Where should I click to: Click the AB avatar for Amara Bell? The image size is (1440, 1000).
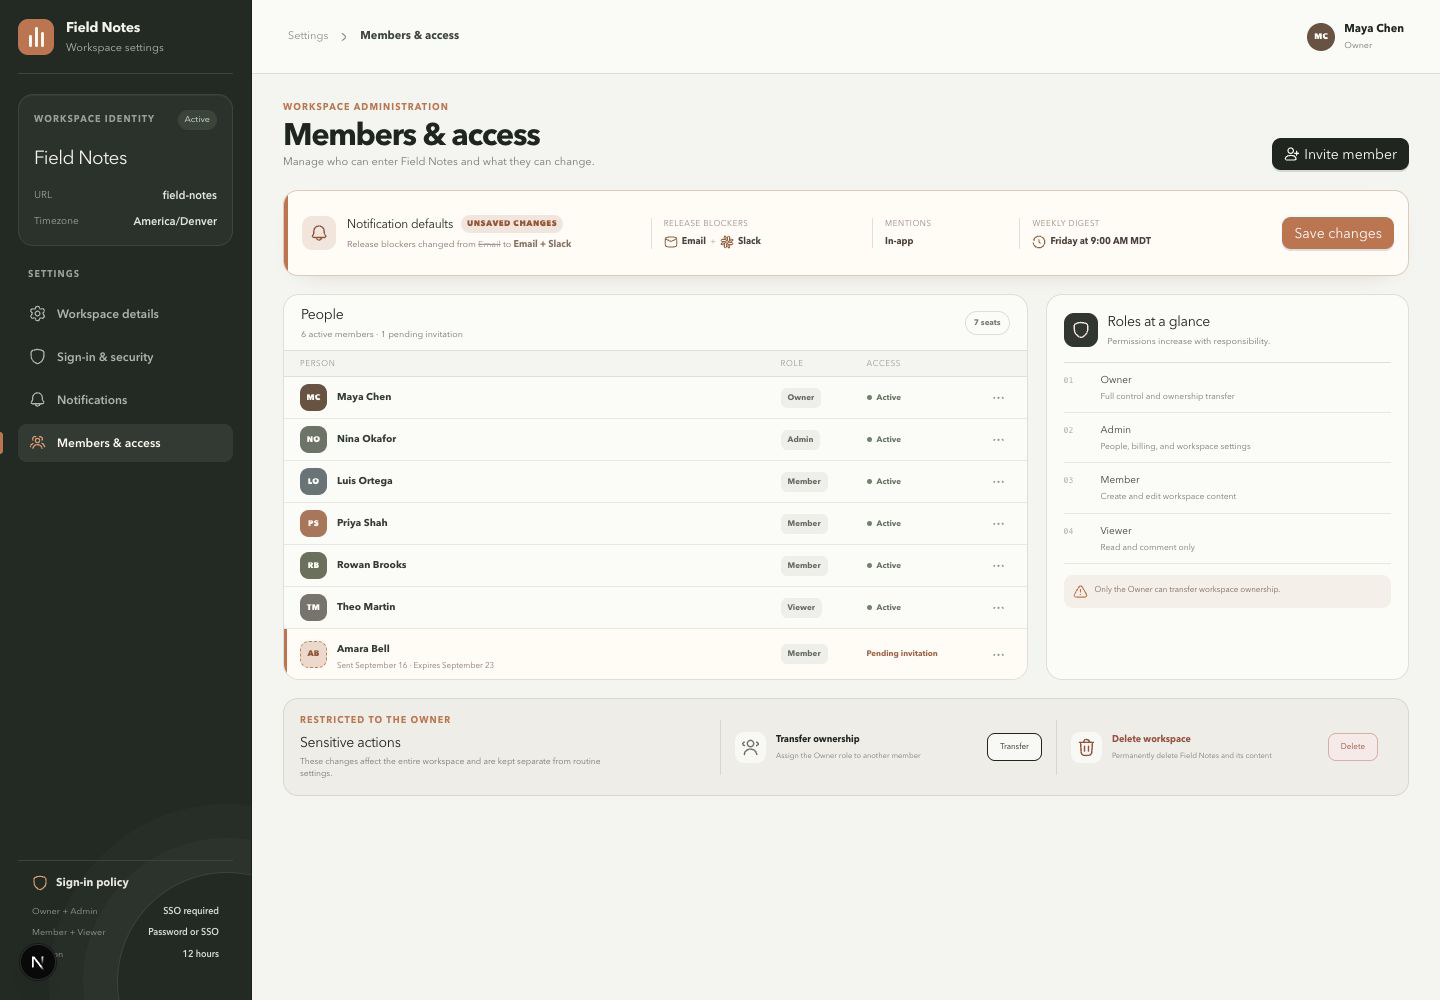(x=313, y=654)
